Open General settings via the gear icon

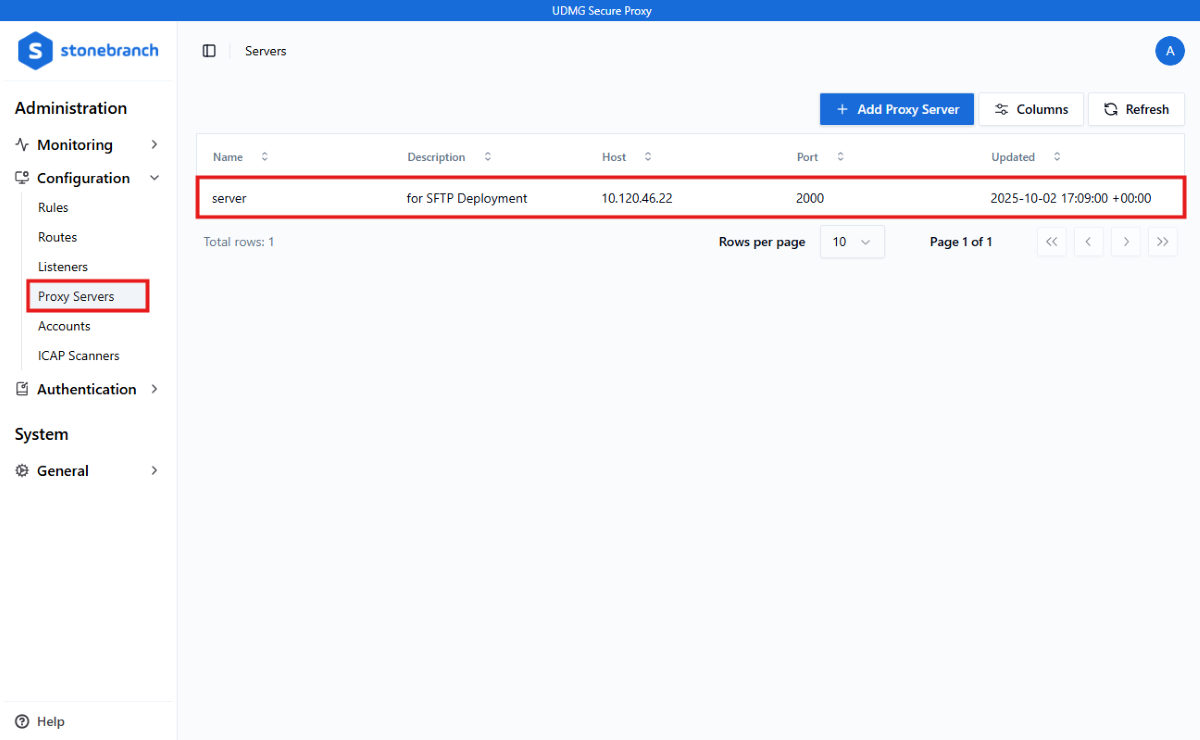(x=22, y=470)
